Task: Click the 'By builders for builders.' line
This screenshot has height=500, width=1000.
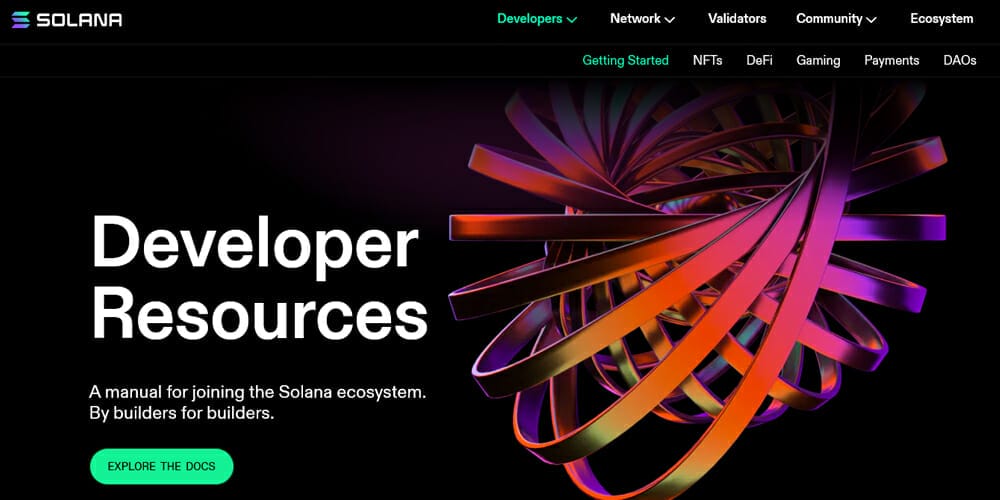Action: pyautogui.click(x=182, y=413)
